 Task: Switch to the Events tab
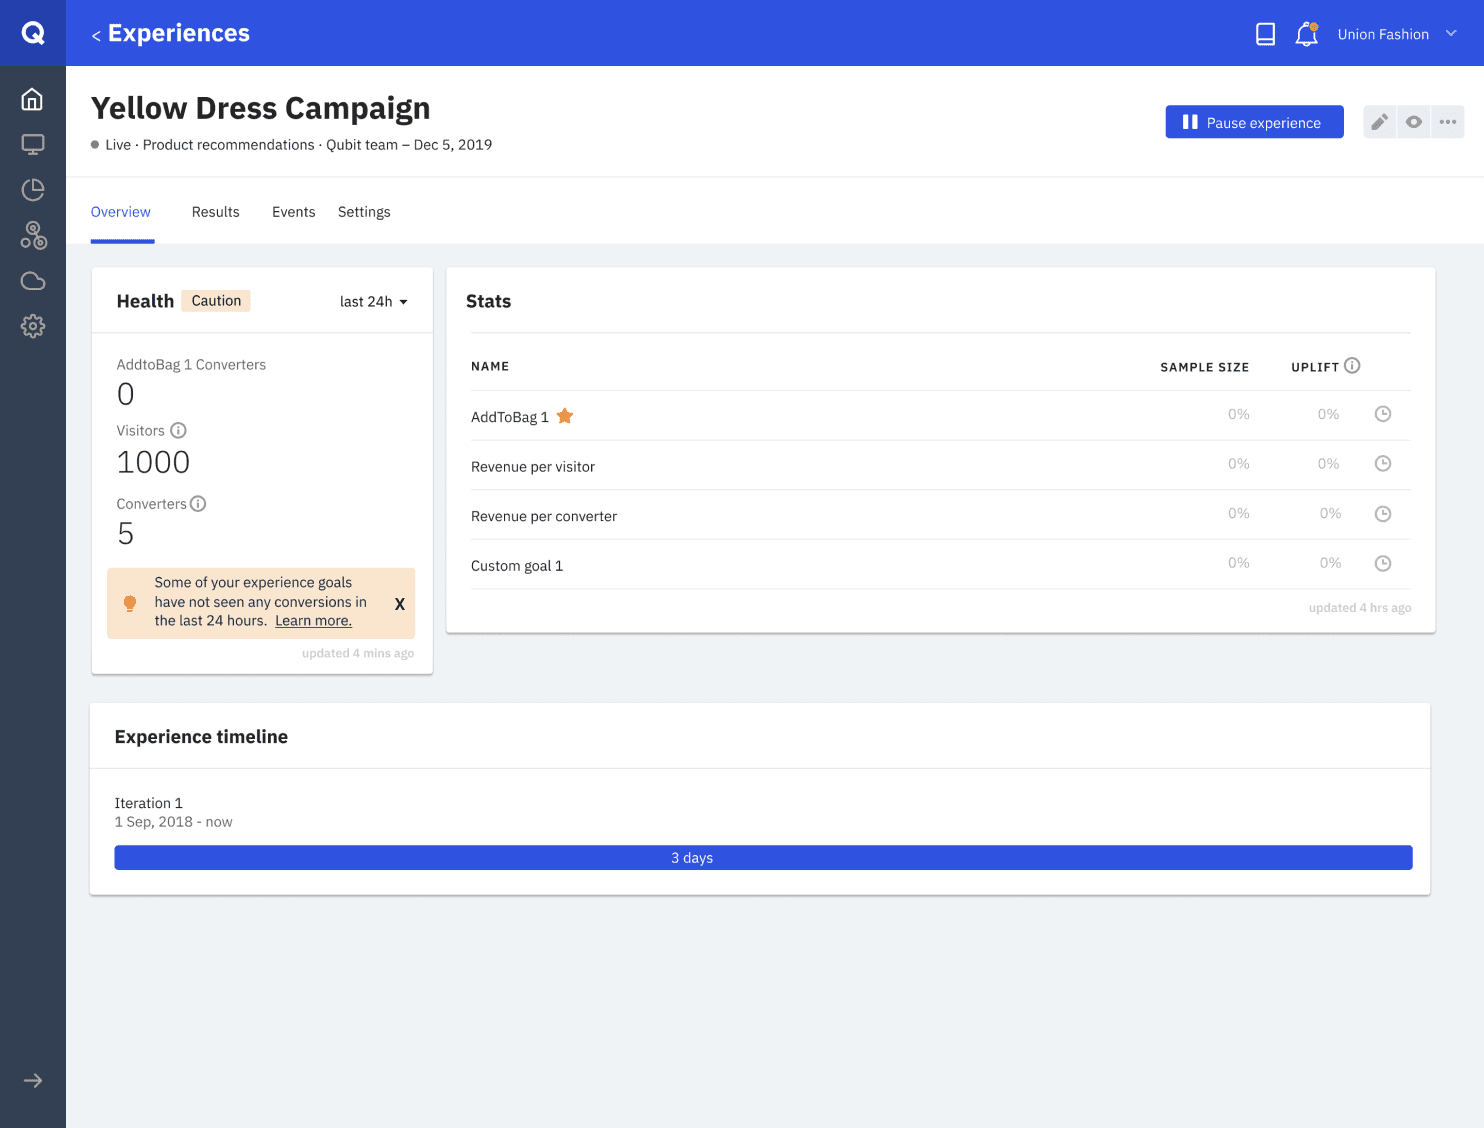[x=294, y=212]
